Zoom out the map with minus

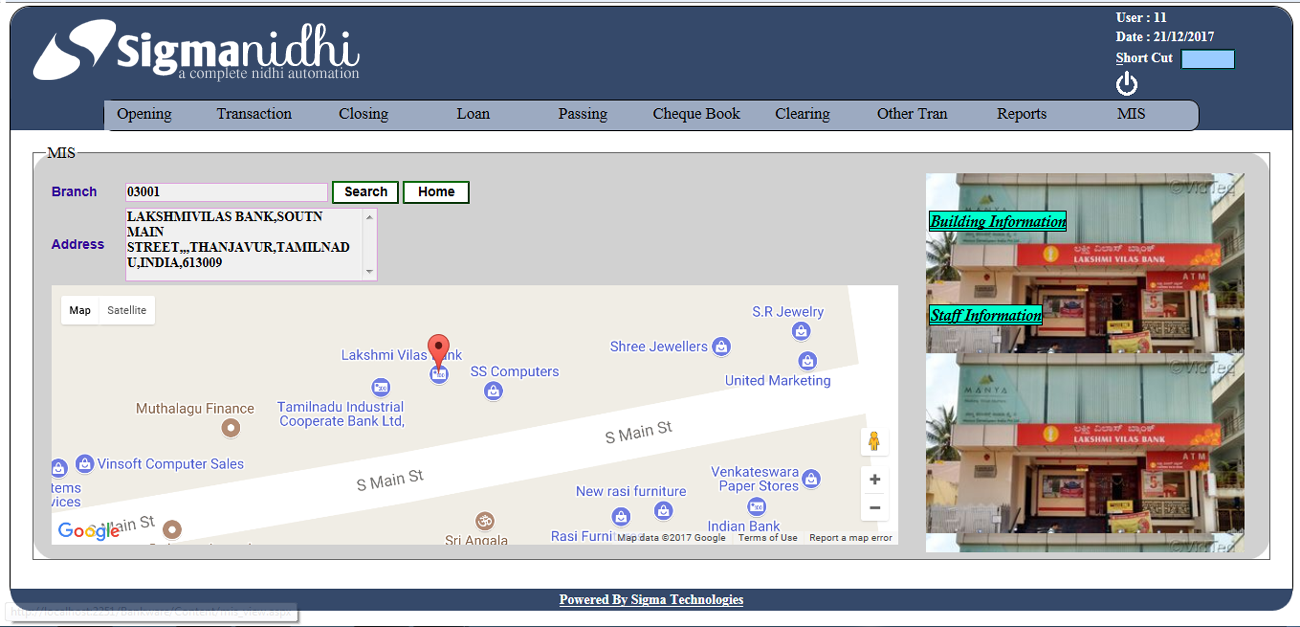click(874, 508)
